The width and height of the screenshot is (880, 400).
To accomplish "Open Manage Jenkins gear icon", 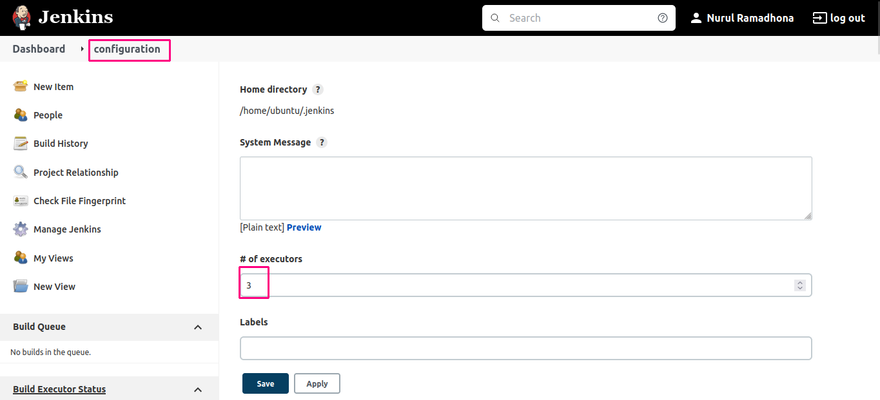I will 21,229.
